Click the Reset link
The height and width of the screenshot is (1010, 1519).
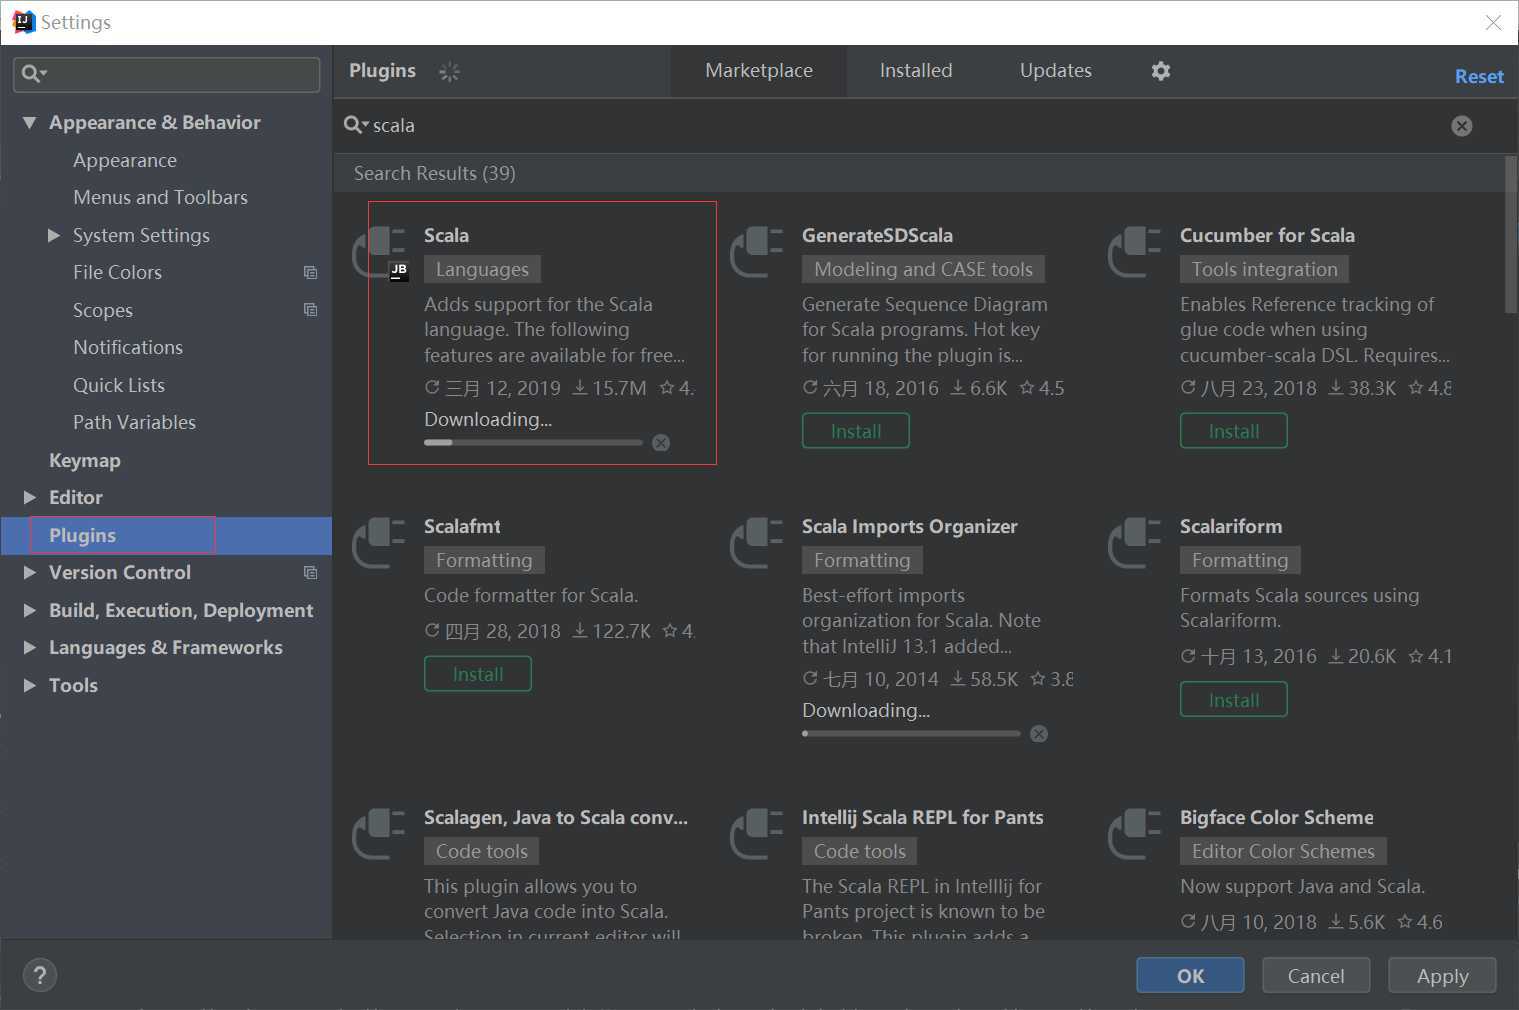[x=1479, y=76]
